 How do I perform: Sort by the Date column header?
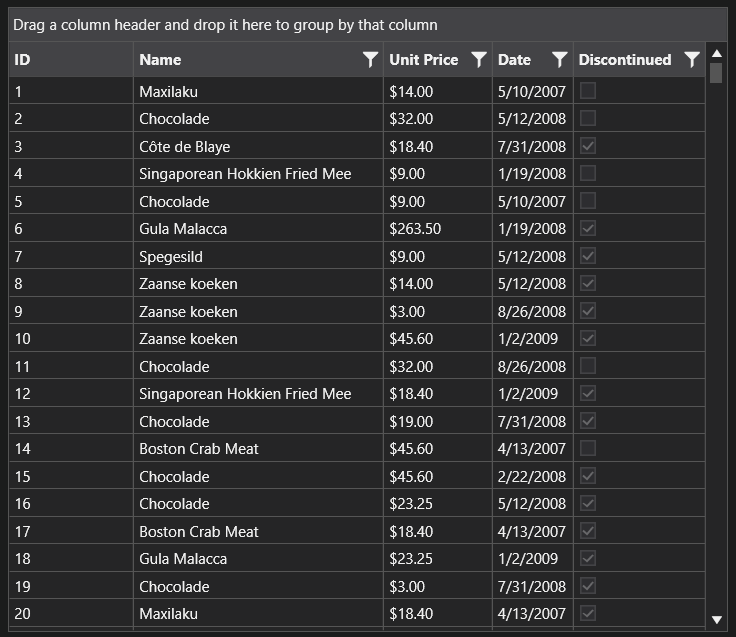coord(533,60)
